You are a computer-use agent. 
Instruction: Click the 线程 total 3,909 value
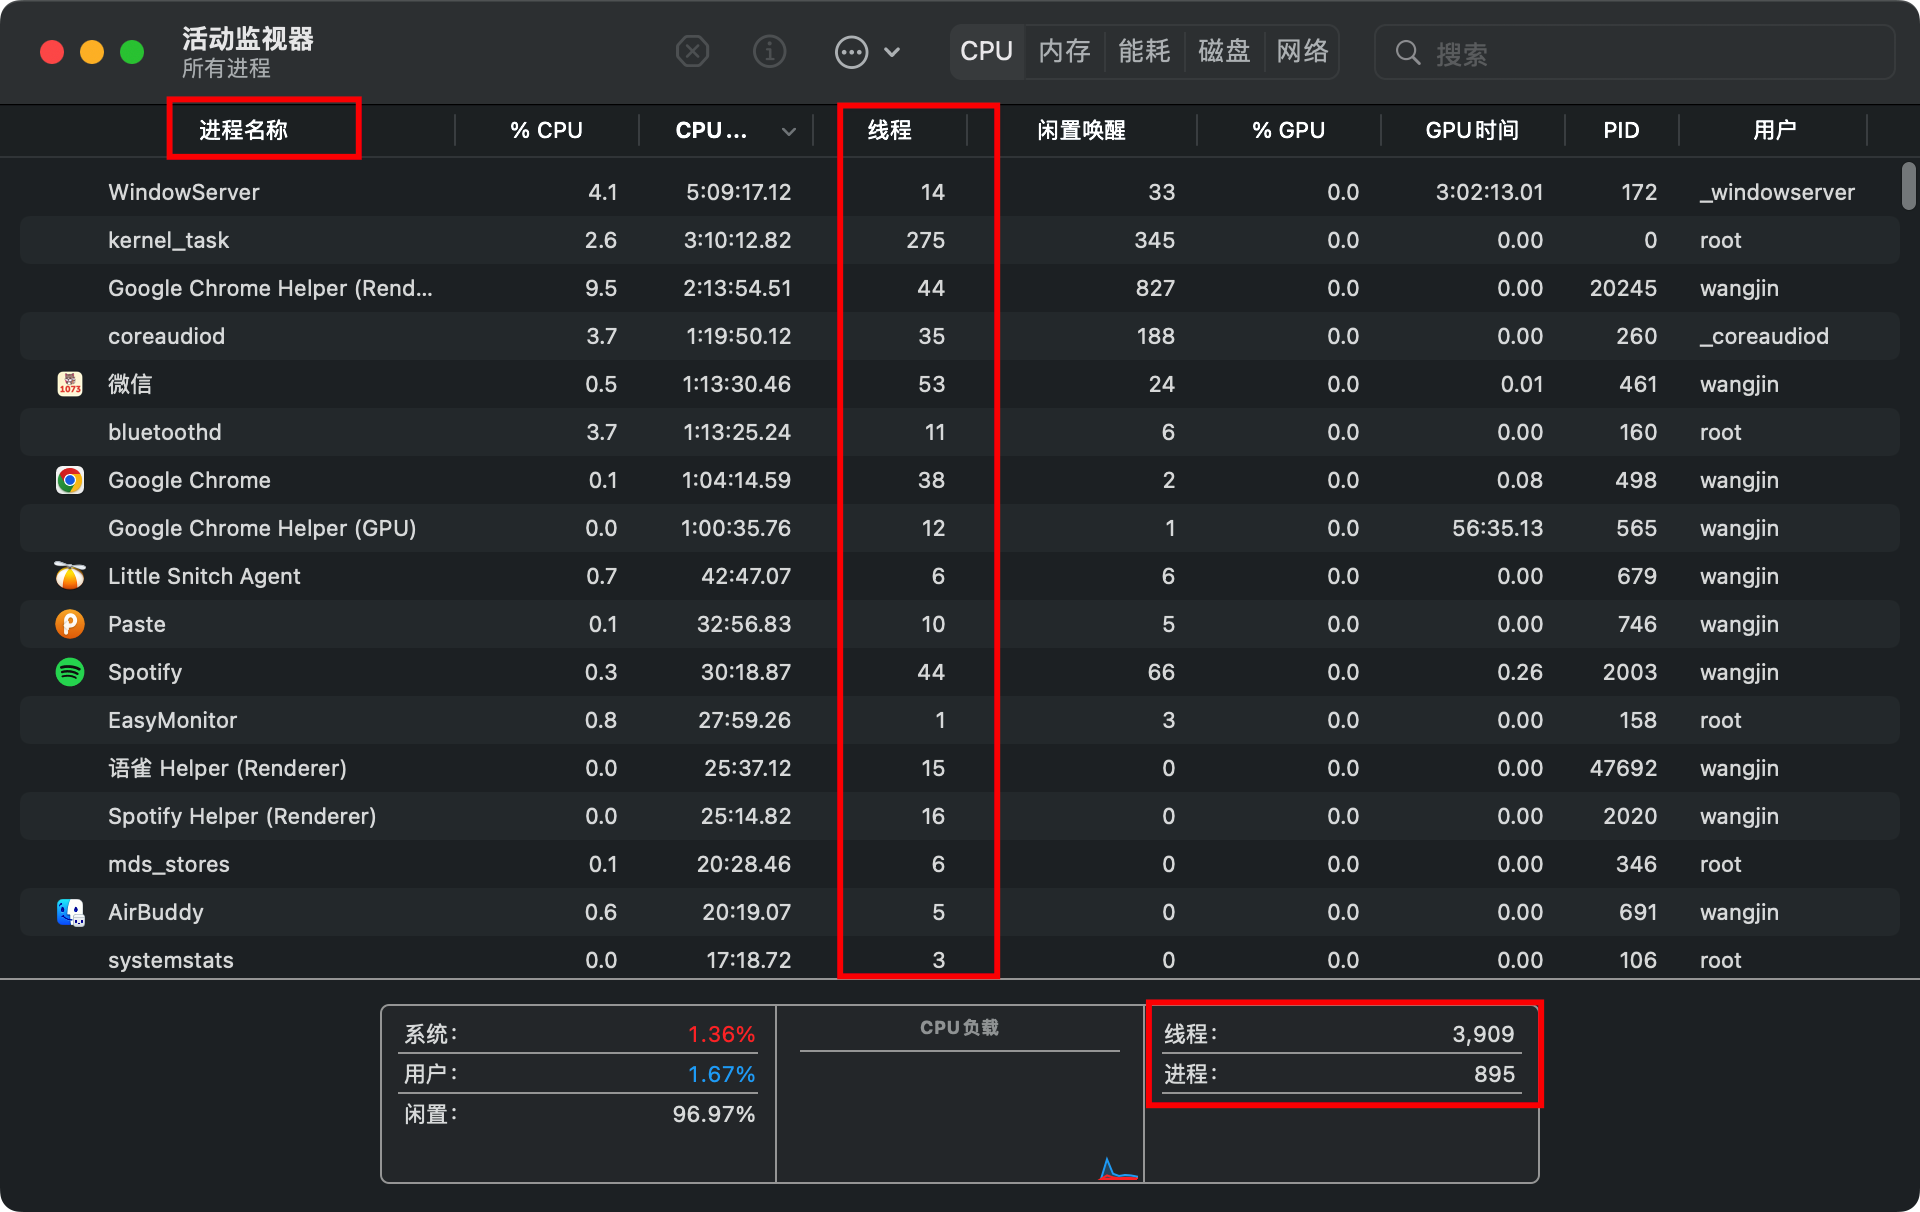(x=1483, y=1034)
